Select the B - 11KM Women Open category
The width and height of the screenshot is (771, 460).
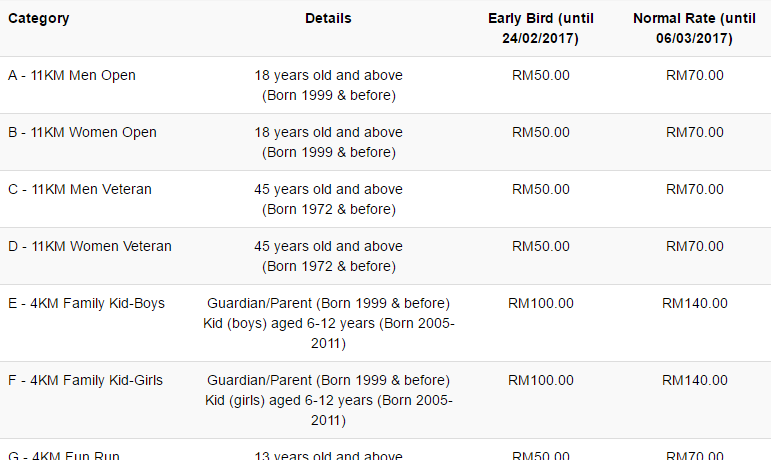point(82,133)
